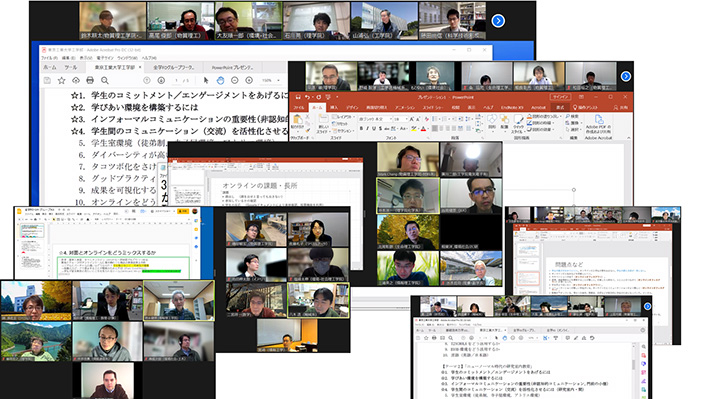Click the print icon in the top-left Acrobat toolbar
Viewport: 710px width, 399px height.
pyautogui.click(x=90, y=80)
